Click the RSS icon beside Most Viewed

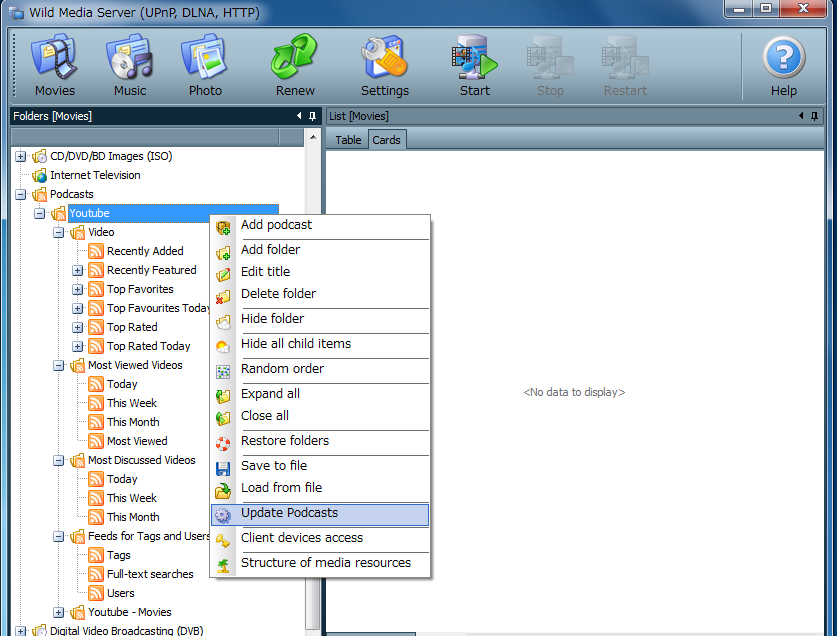point(96,441)
